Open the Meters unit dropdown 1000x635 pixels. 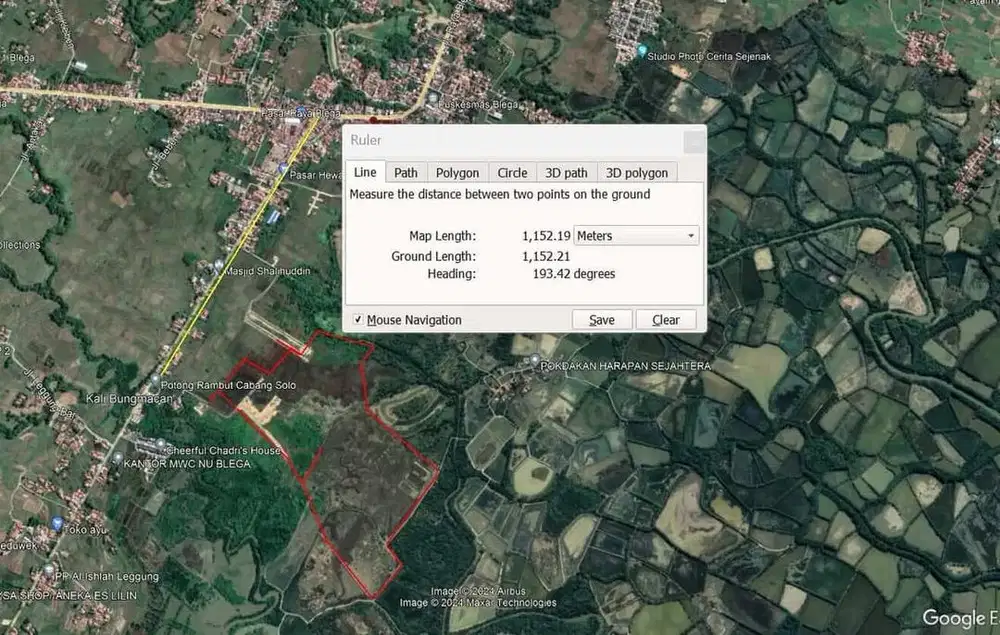[636, 236]
